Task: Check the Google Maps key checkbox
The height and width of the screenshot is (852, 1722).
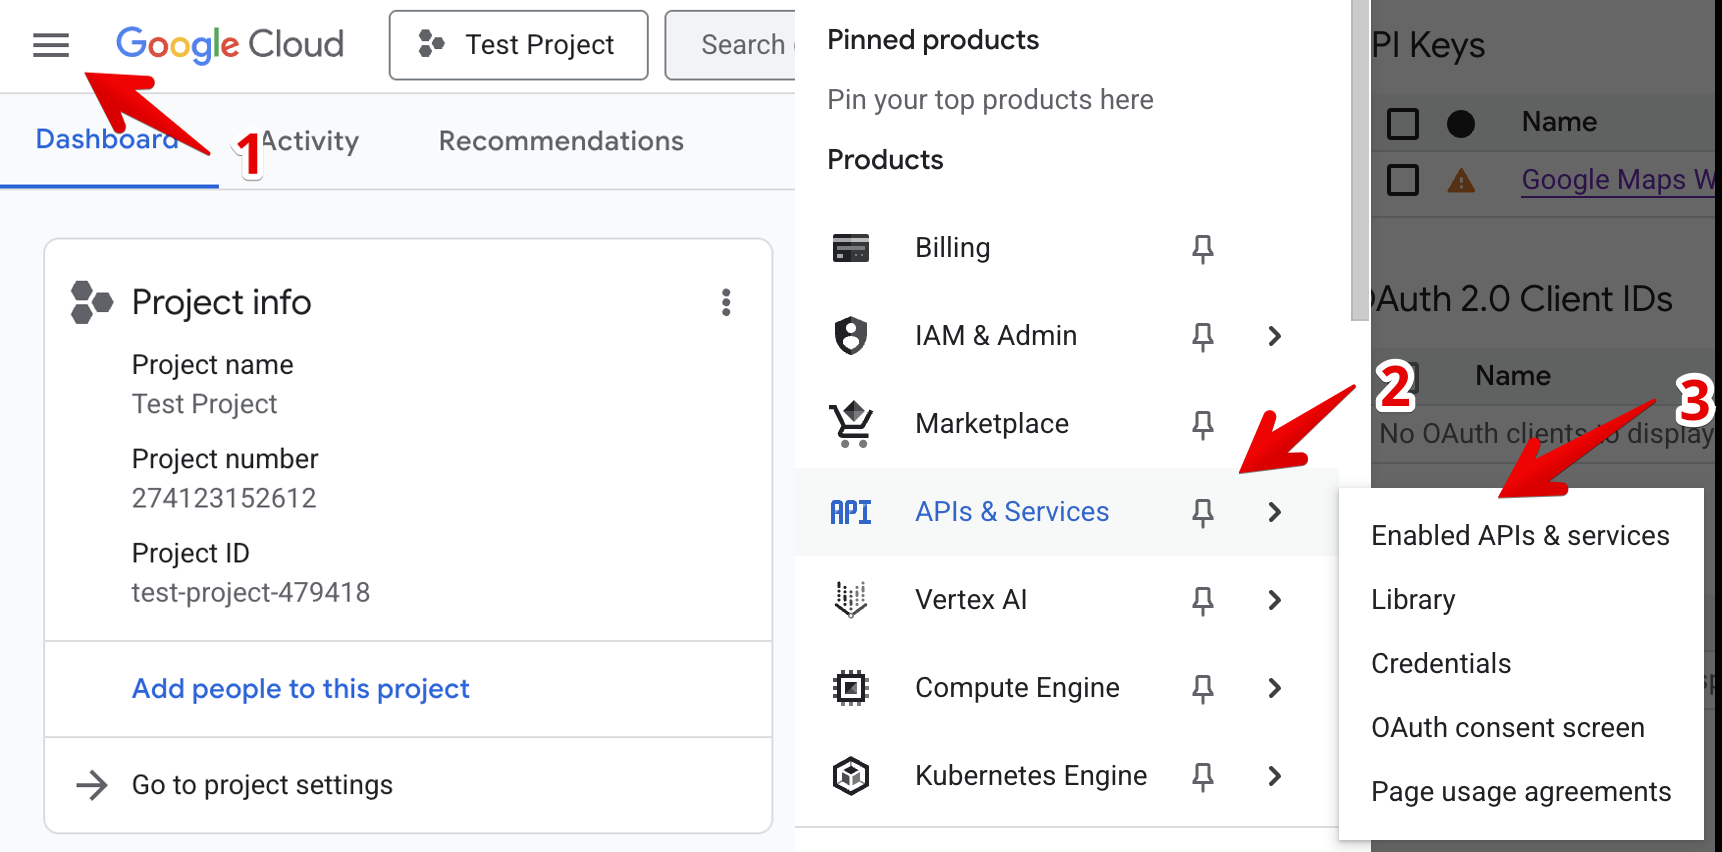Action: pos(1403,181)
